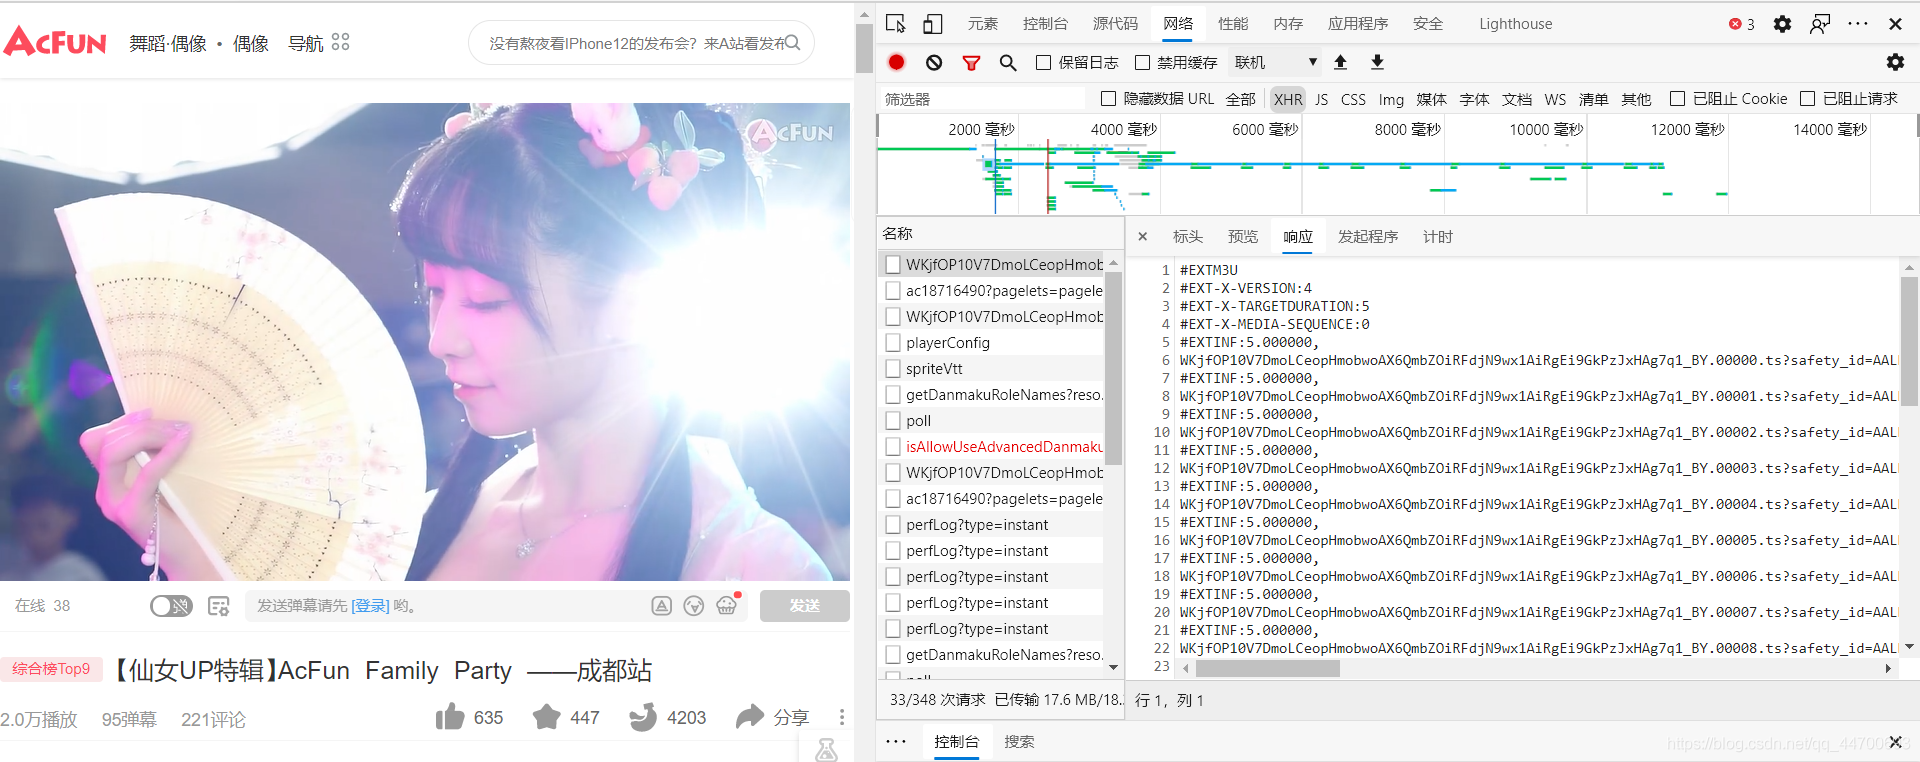Click the response horizontal scrollbar thumb
The width and height of the screenshot is (1920, 762).
[1268, 668]
